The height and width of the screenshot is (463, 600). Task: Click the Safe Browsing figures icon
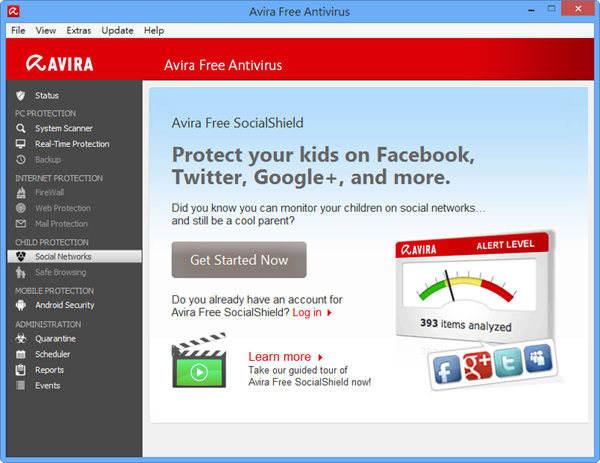(21, 272)
